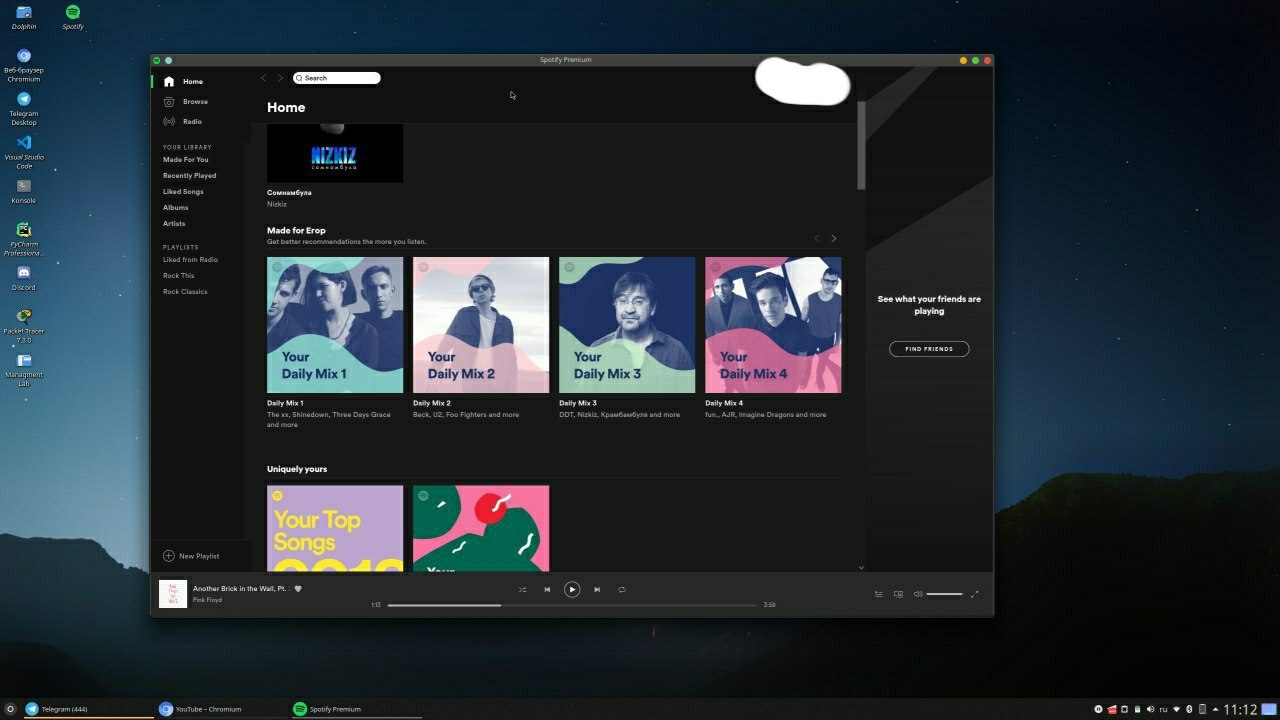Enter full screen view in the player
Viewport: 1280px width, 720px height.
(x=975, y=594)
